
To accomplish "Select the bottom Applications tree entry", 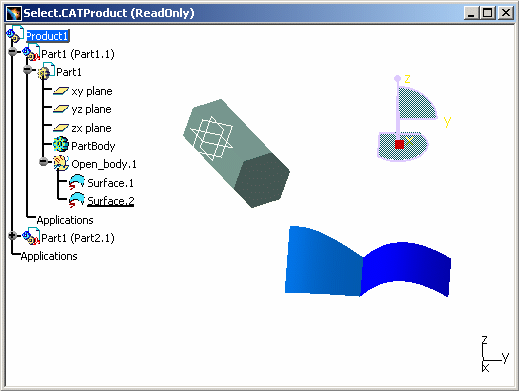I will pos(49,256).
